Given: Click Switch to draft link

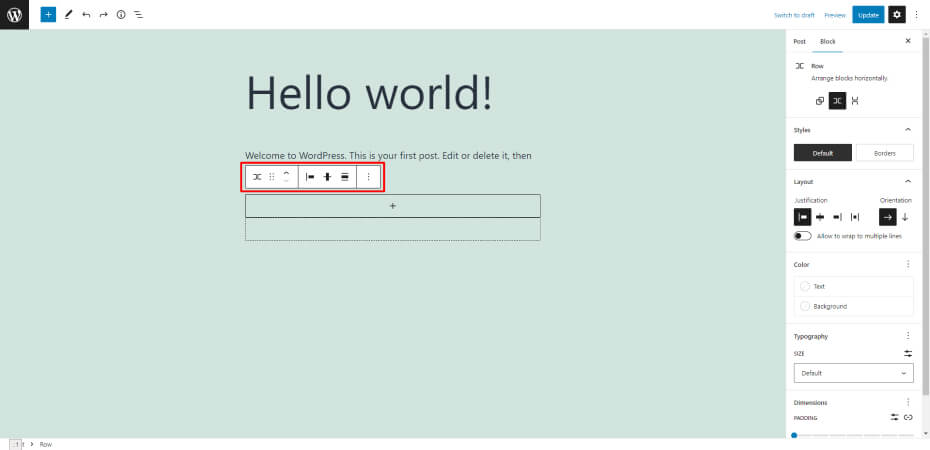Looking at the screenshot, I should pos(794,15).
